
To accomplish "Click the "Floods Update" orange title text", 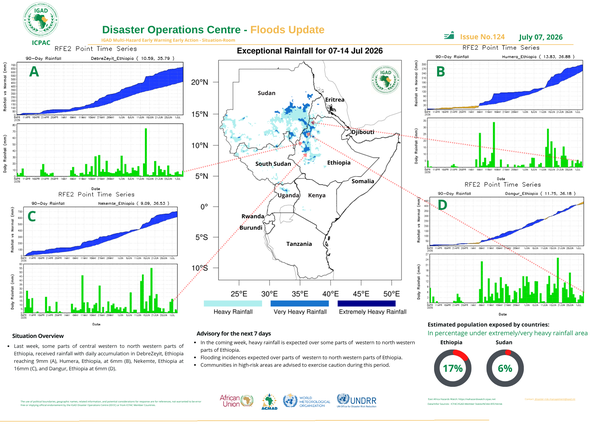I will 287,30.
